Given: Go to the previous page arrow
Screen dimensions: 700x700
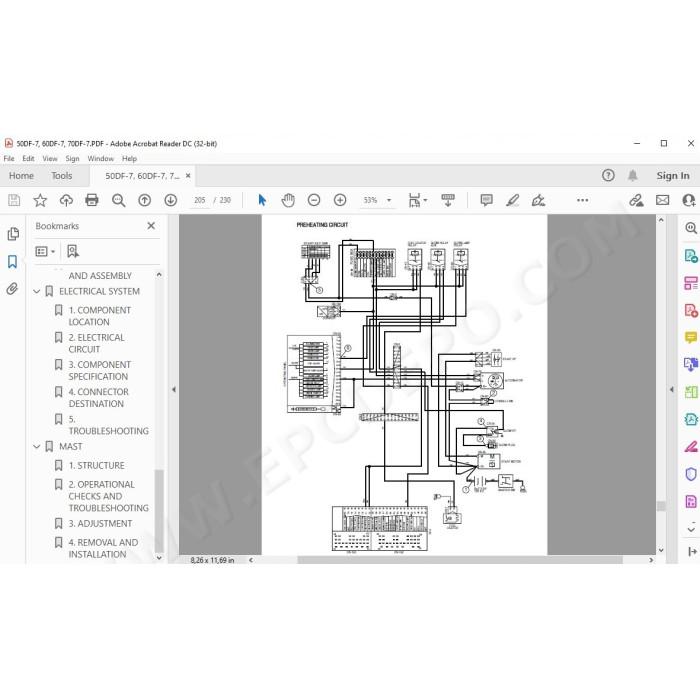Looking at the screenshot, I should tap(144, 200).
